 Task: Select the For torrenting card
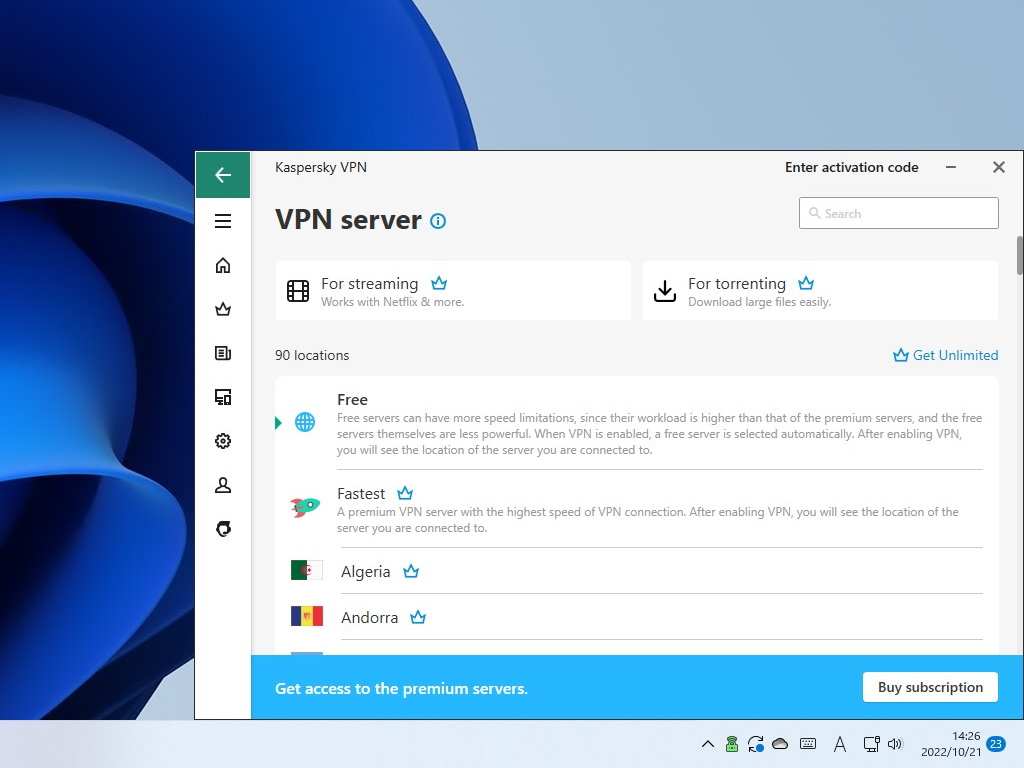(820, 291)
